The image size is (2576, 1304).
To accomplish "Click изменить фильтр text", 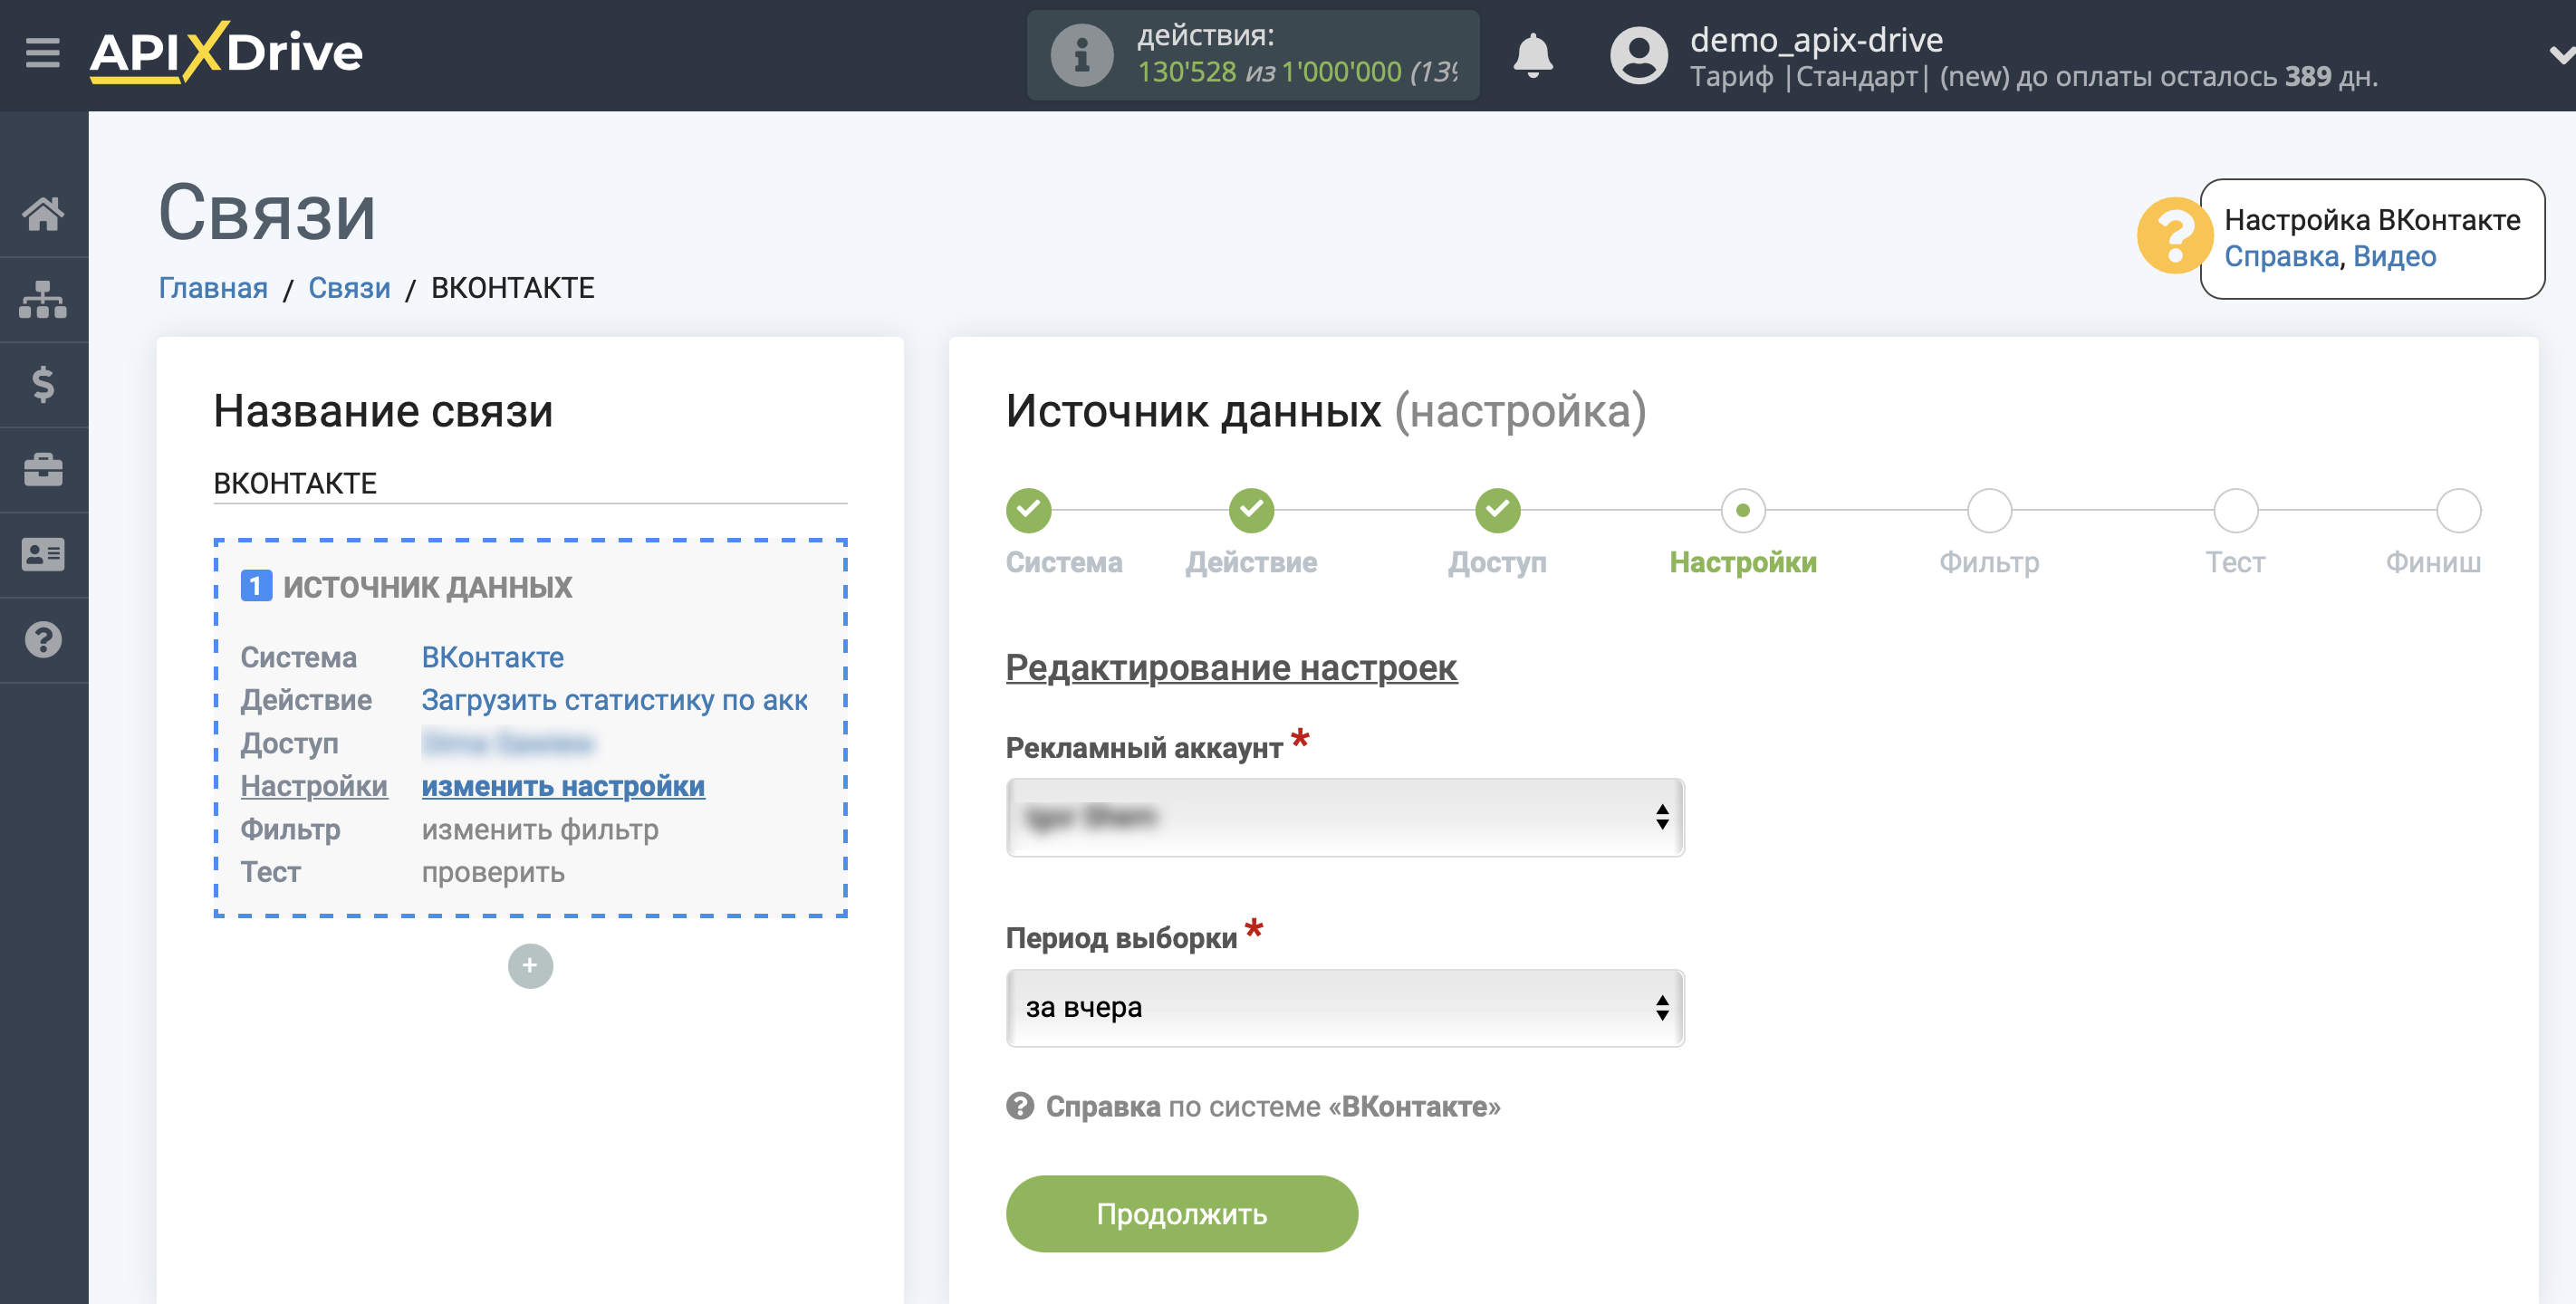I will [x=540, y=829].
